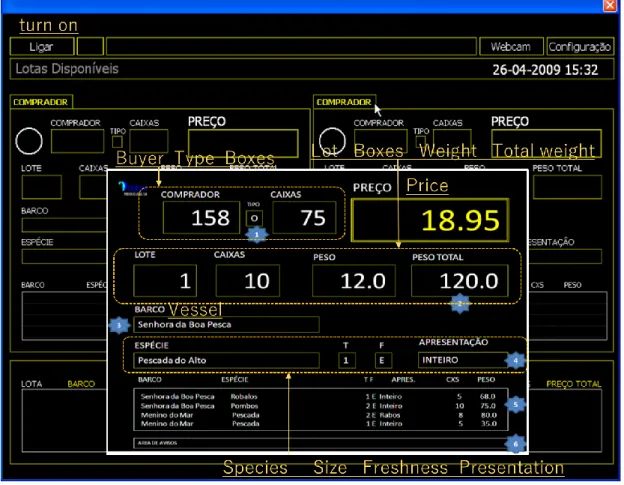Click the PREÇO TOTAL column header

pos(576,386)
